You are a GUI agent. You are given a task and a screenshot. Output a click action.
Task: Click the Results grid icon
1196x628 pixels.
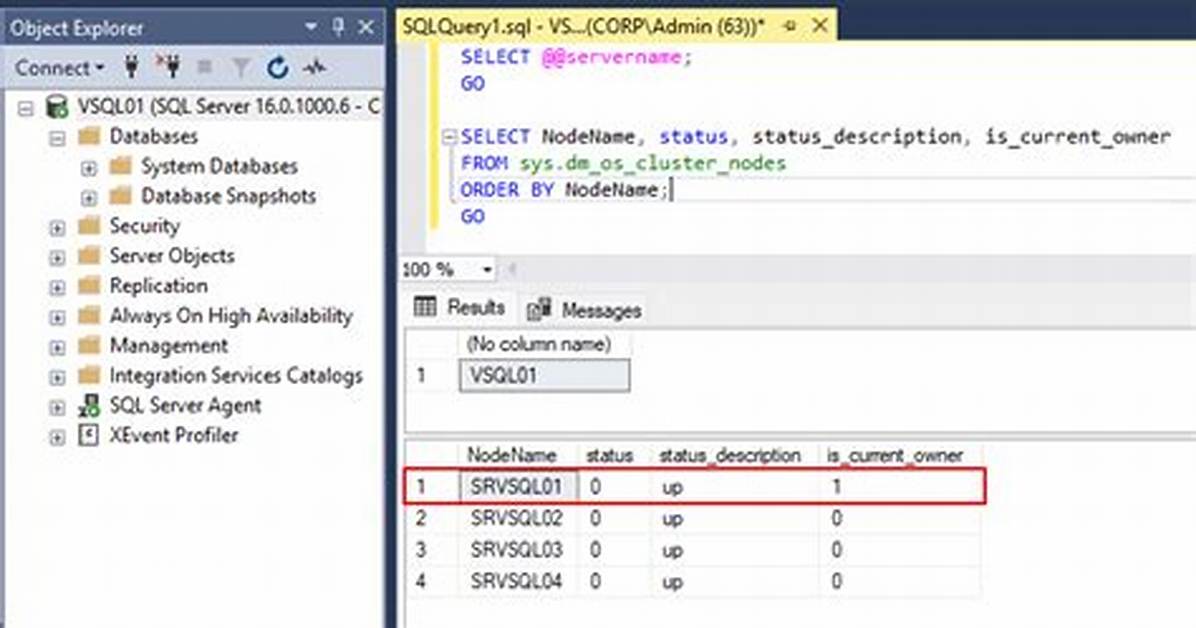pos(425,307)
